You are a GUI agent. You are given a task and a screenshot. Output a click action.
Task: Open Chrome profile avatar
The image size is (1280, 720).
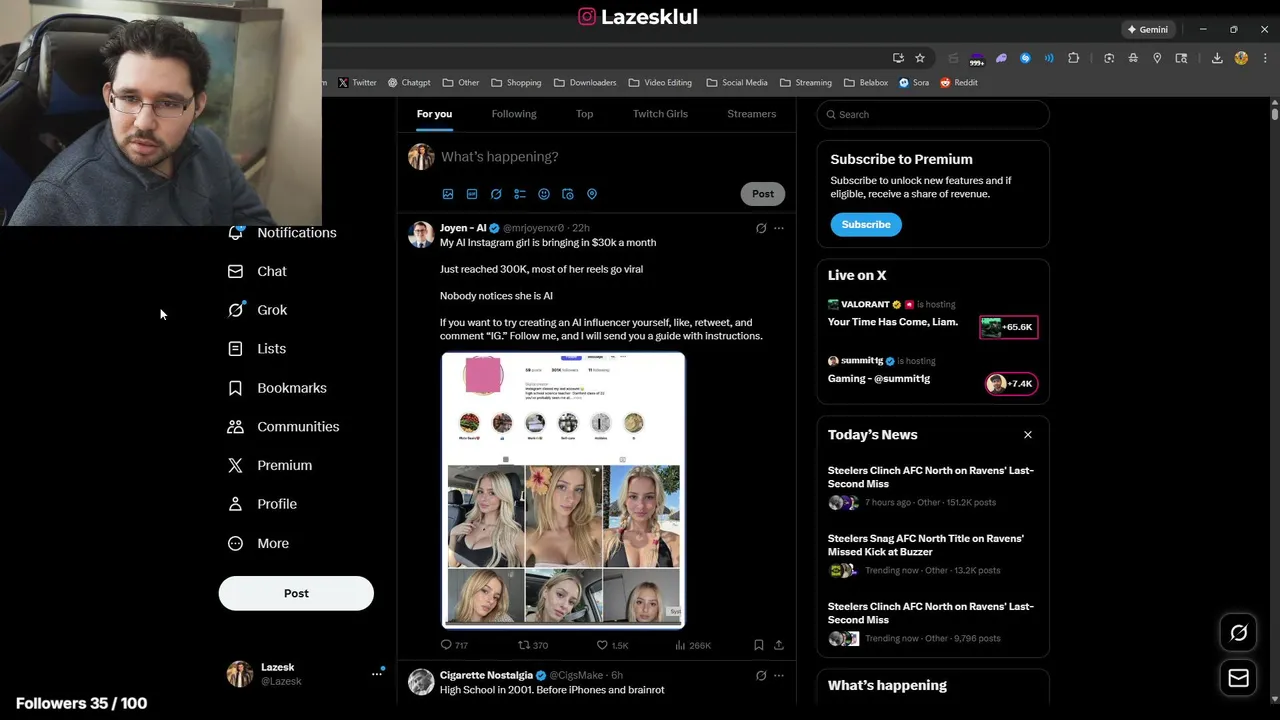1241,58
